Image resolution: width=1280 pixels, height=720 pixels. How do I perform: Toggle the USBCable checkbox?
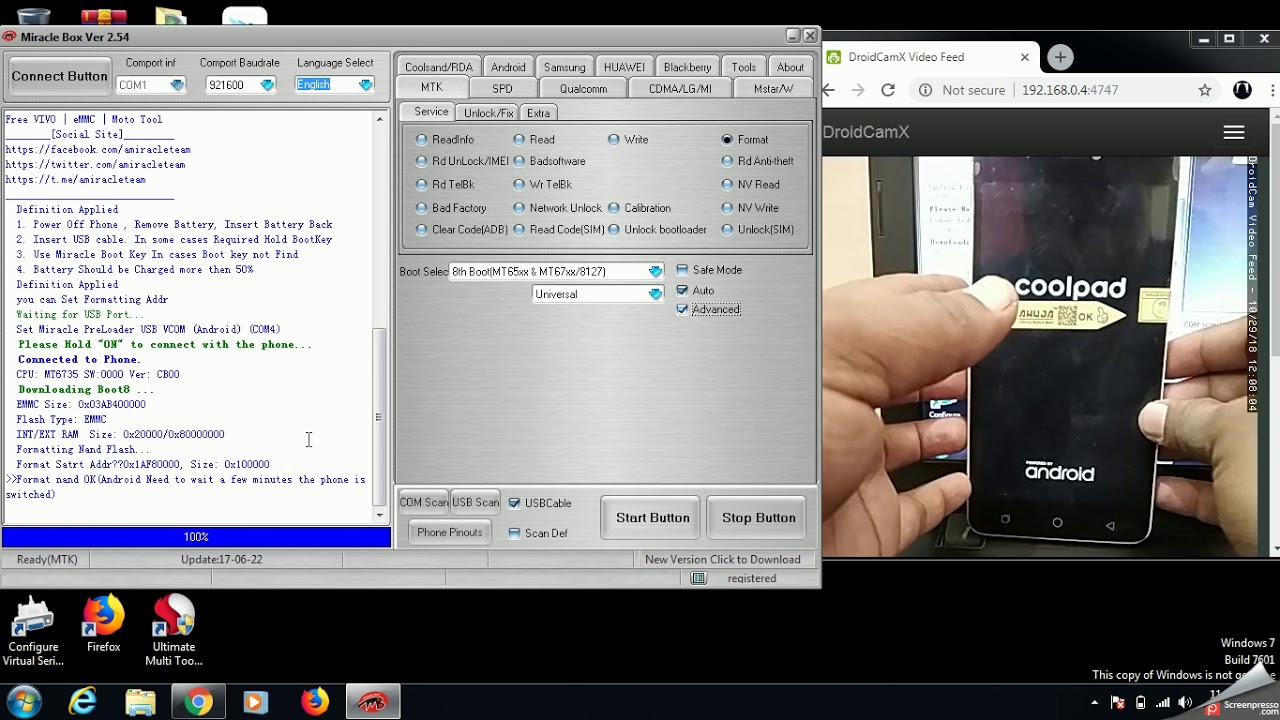click(x=514, y=503)
